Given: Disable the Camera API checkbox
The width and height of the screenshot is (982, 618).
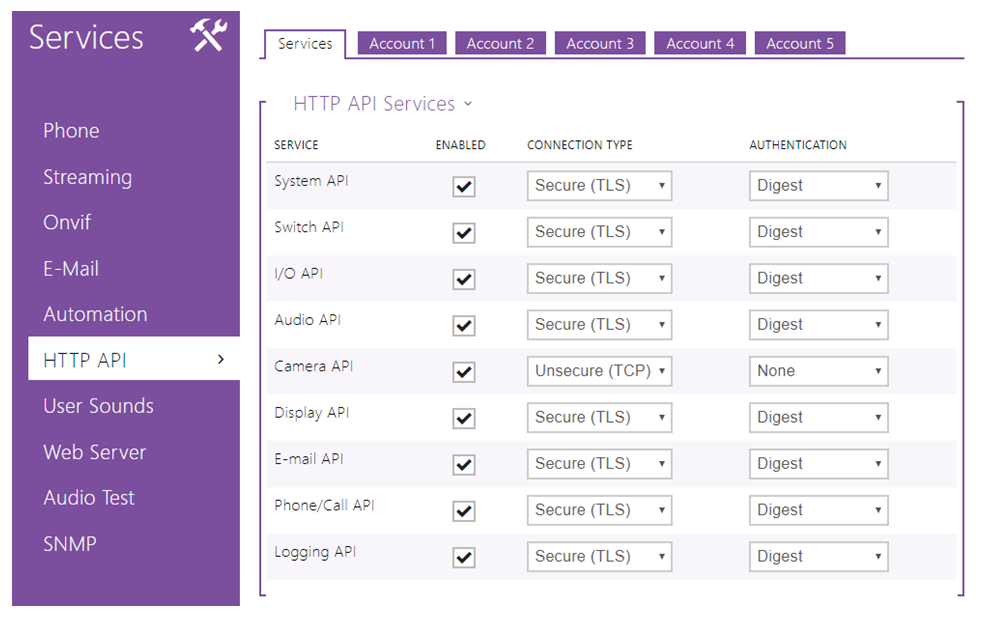Looking at the screenshot, I should 464,372.
